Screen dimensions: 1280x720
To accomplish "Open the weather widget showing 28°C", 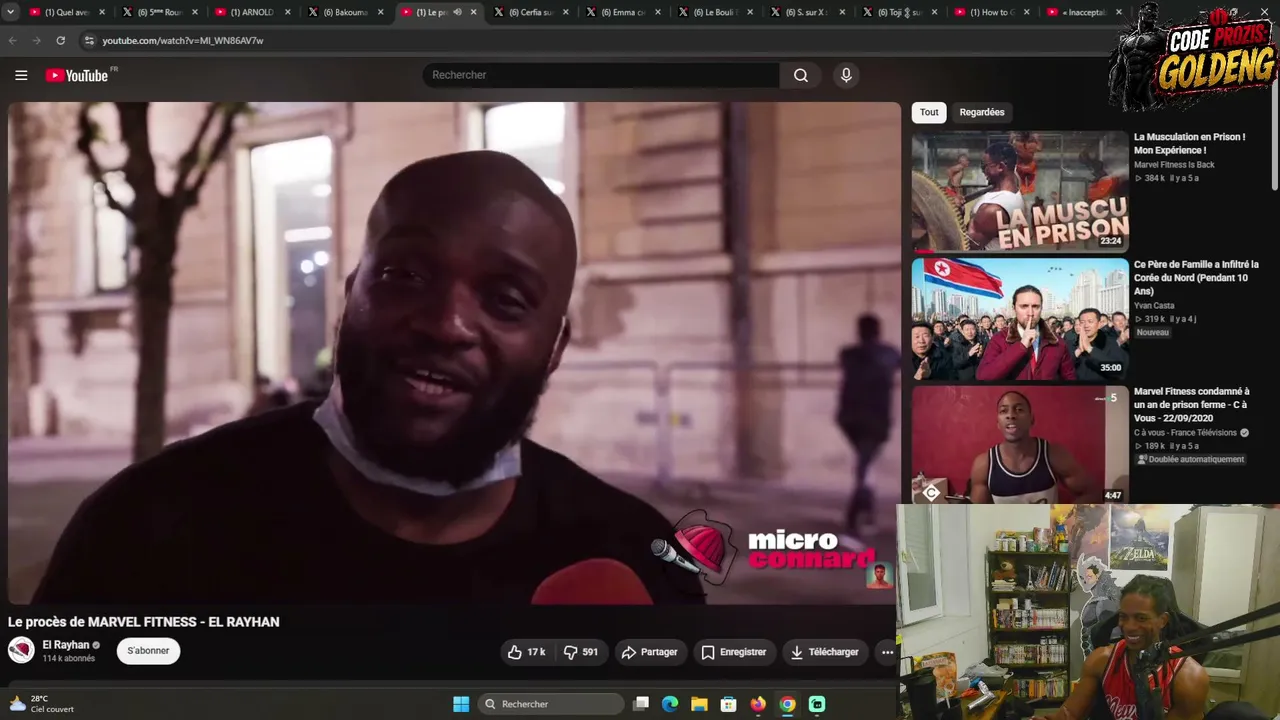I will 42,704.
